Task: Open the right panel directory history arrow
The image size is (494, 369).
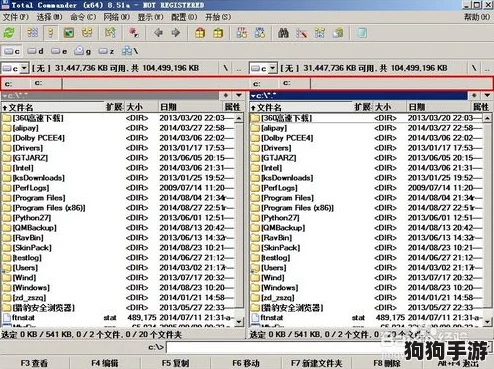Action: point(487,95)
